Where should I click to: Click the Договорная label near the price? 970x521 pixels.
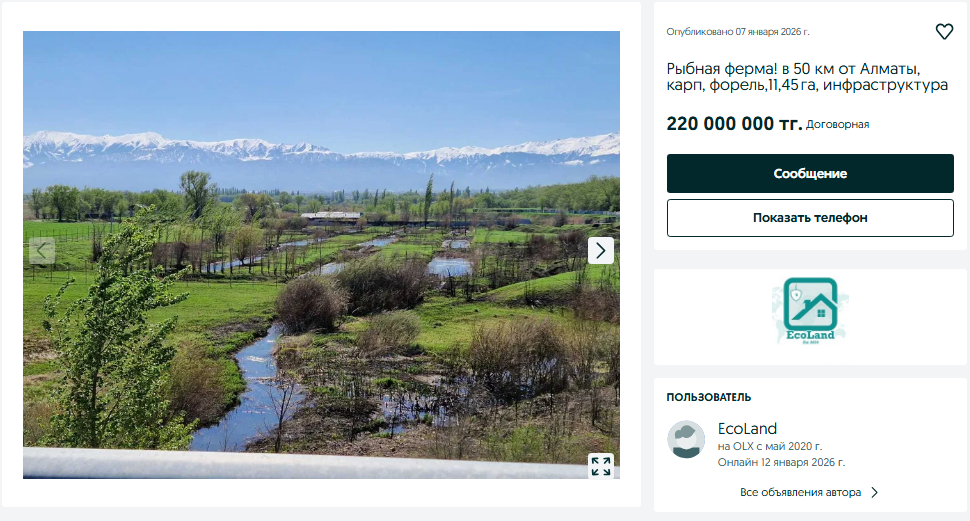point(837,125)
